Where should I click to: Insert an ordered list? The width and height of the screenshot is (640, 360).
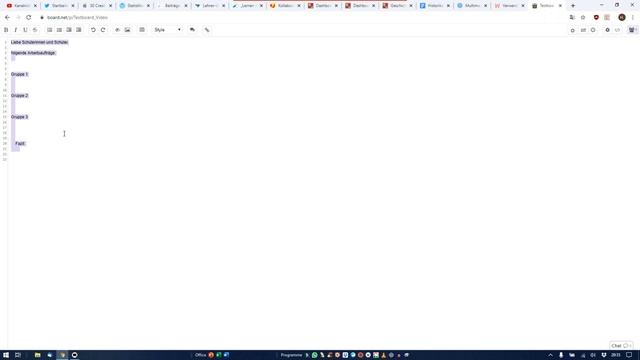(x=49, y=30)
